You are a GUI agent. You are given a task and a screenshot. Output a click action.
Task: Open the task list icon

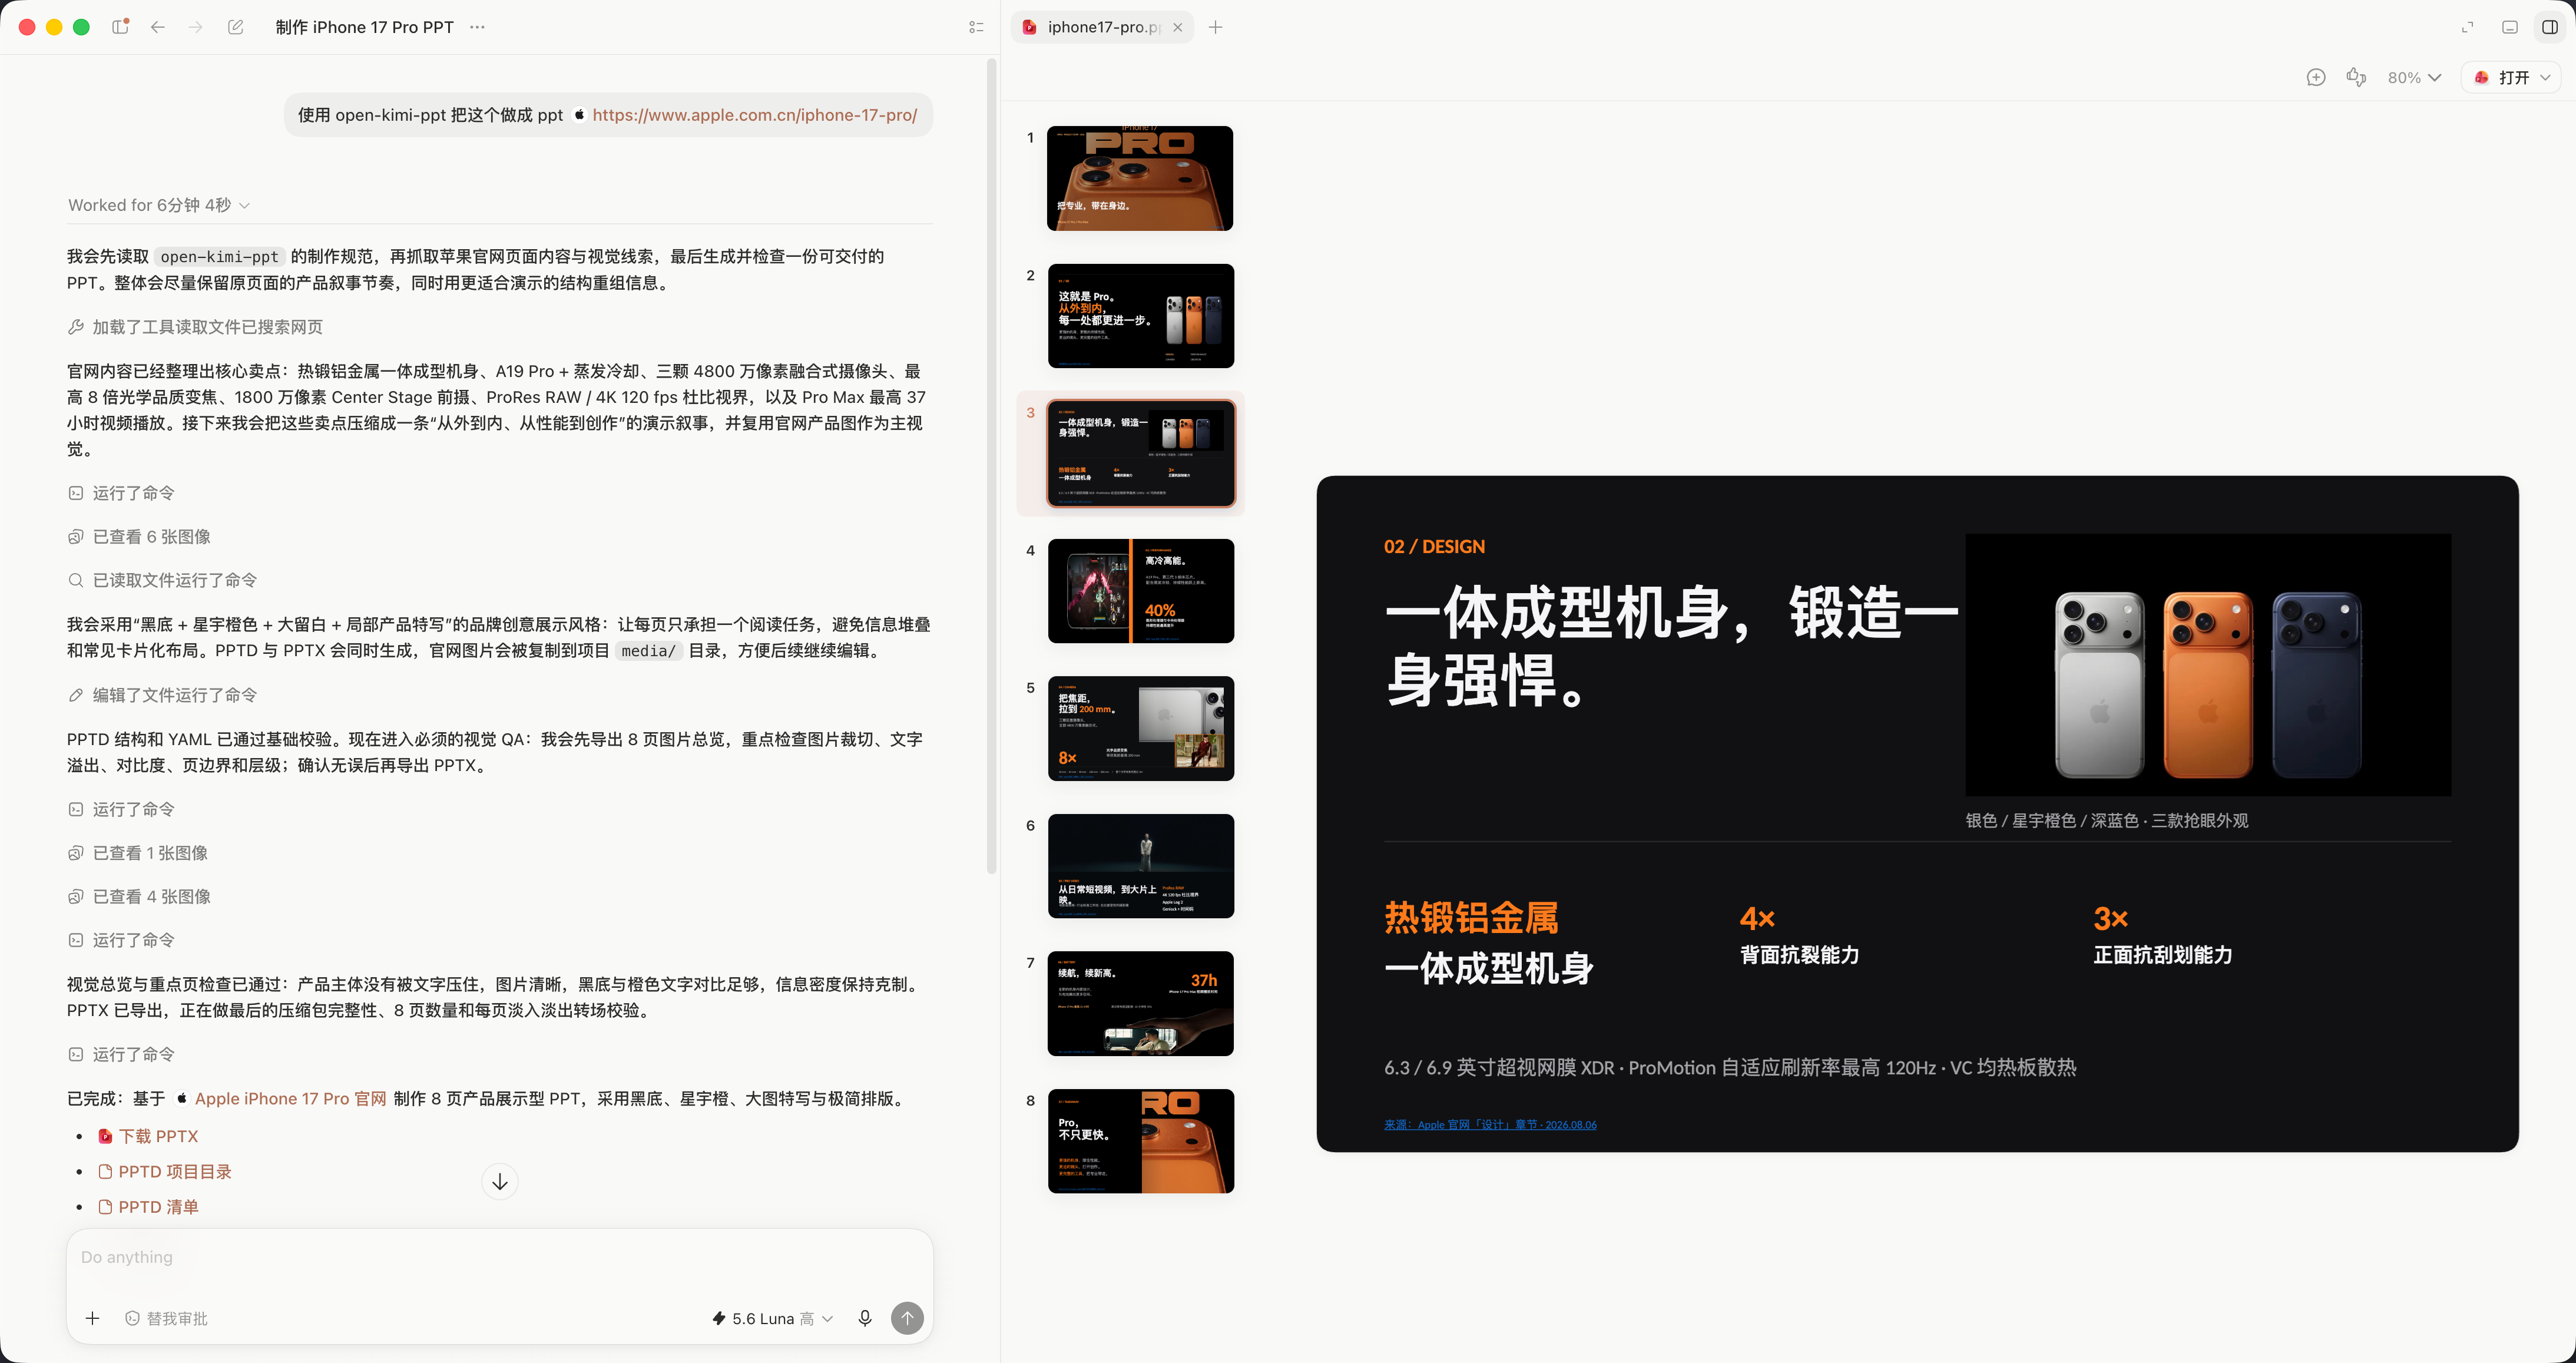click(976, 27)
